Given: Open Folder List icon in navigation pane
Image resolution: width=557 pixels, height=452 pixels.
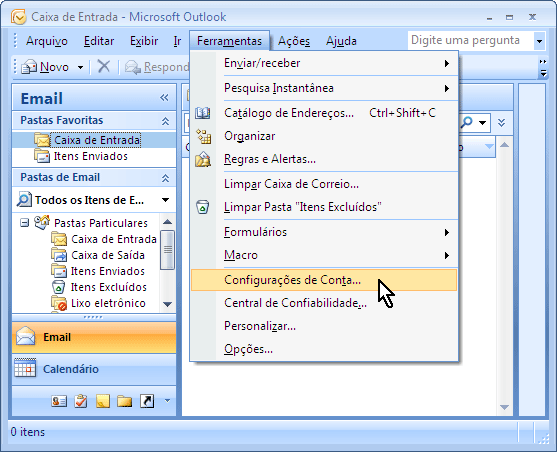Looking at the screenshot, I should (125, 402).
